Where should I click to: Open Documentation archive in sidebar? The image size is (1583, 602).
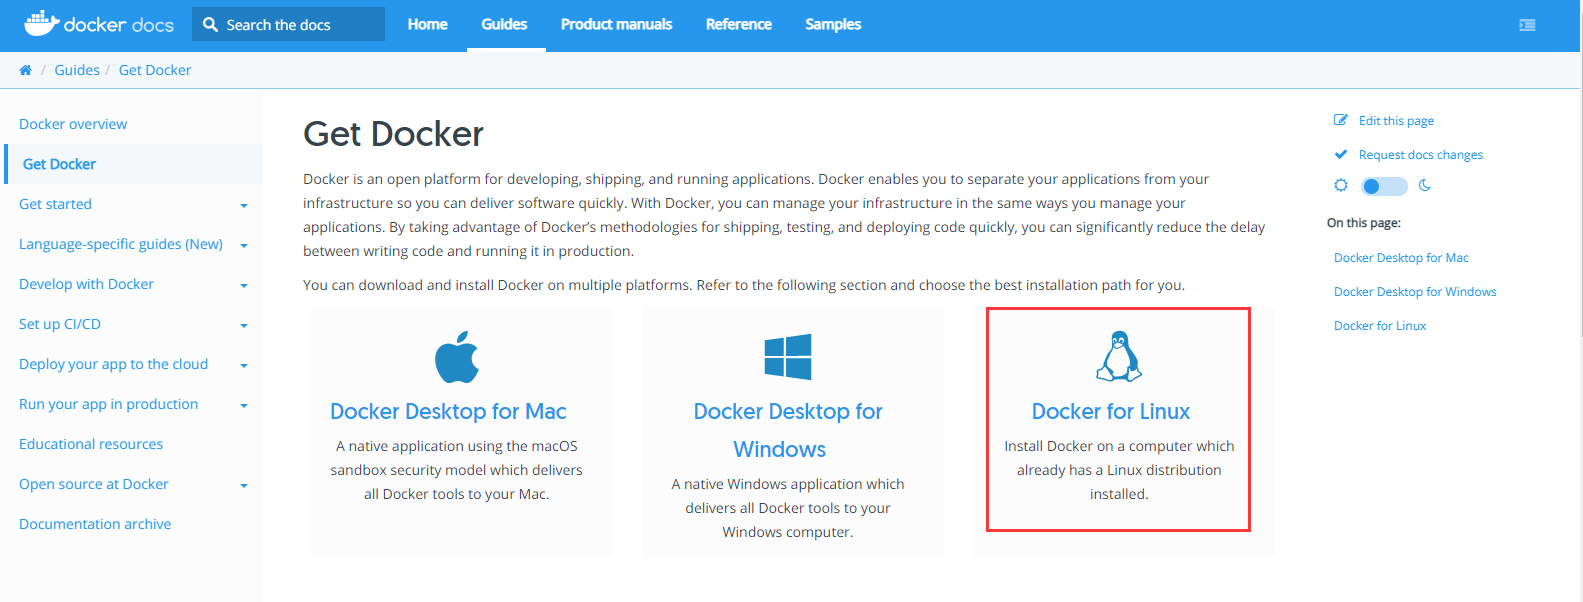(95, 524)
